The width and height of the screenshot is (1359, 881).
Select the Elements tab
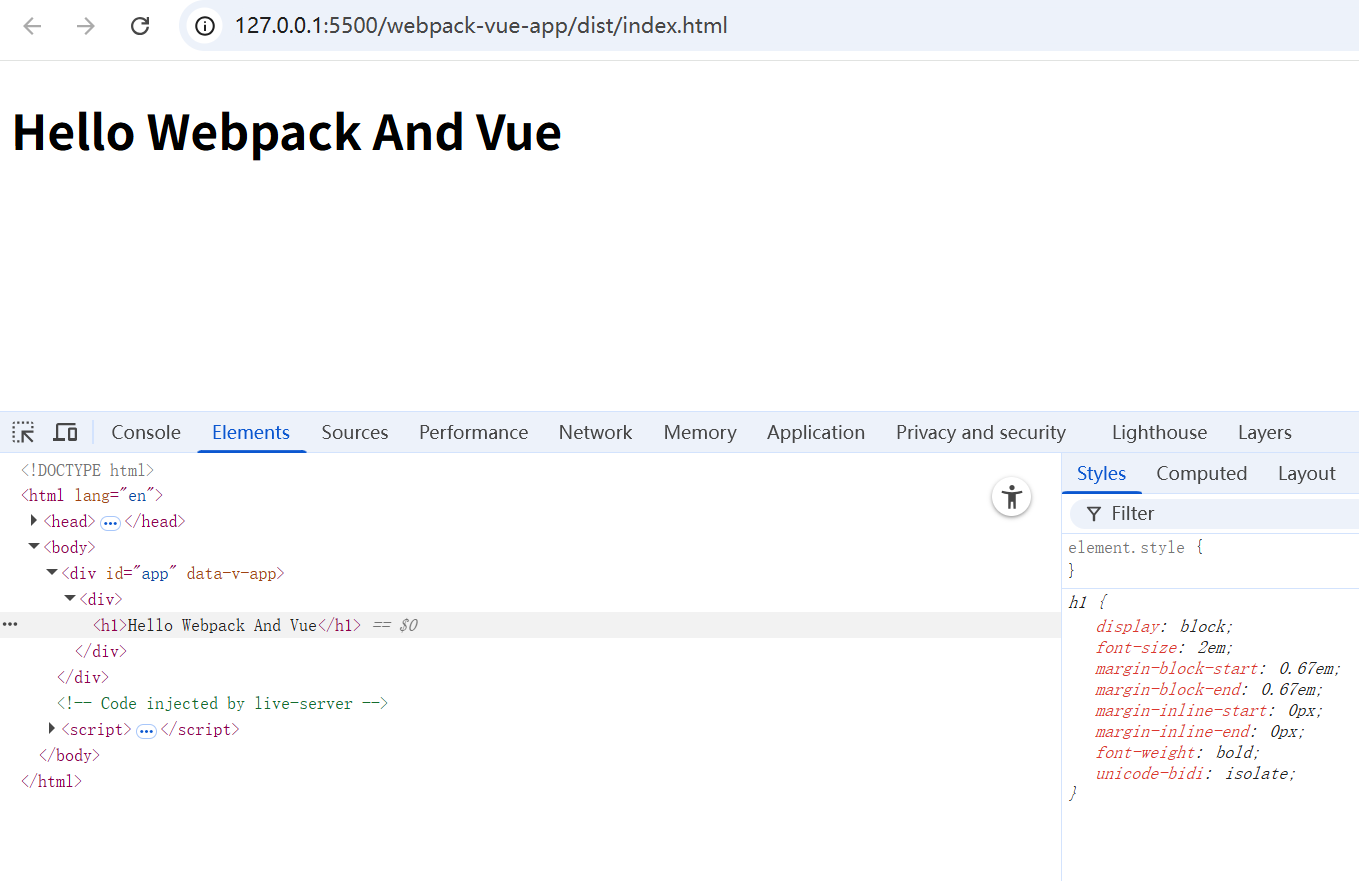click(x=251, y=432)
